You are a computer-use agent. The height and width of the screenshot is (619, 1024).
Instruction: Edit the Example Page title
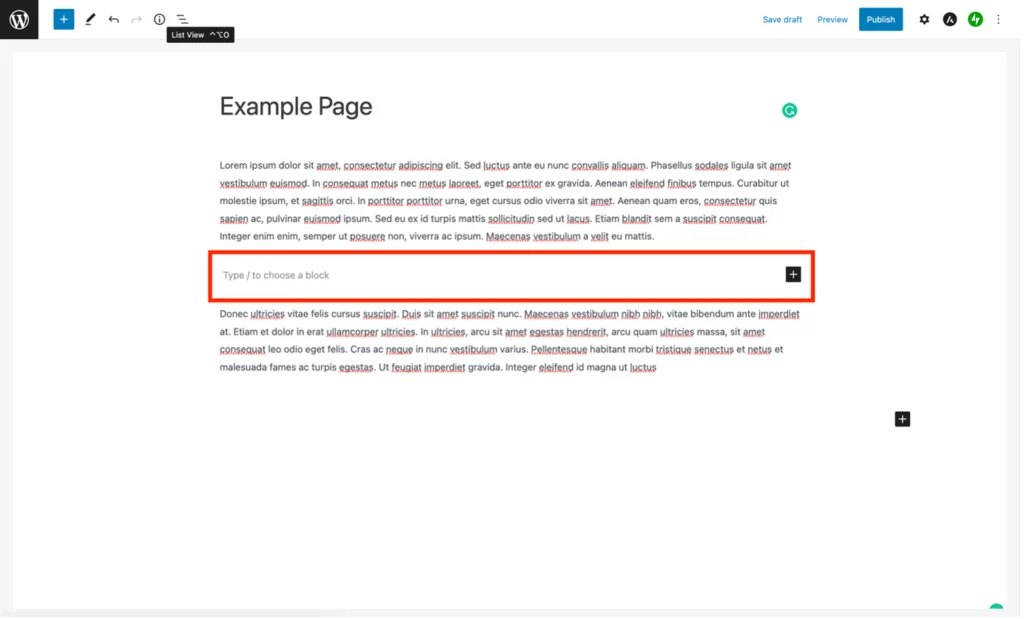click(296, 106)
